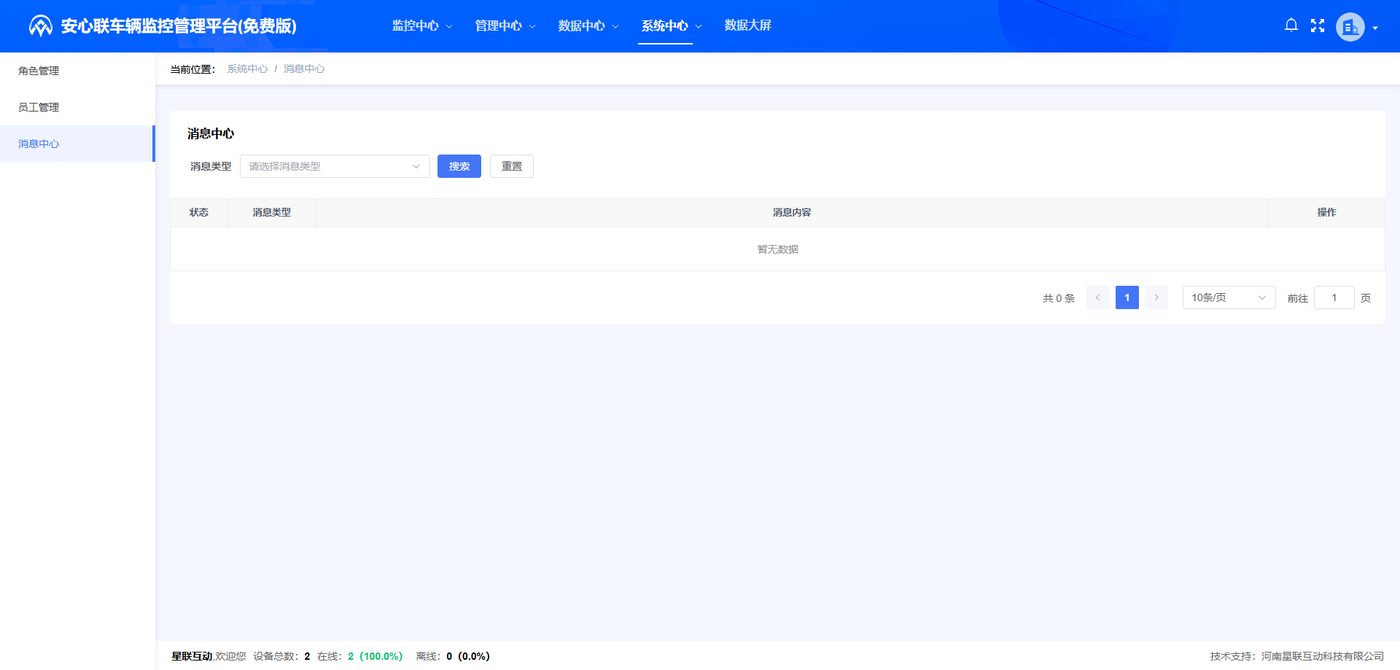Expand the 系统中心 menu

point(671,26)
